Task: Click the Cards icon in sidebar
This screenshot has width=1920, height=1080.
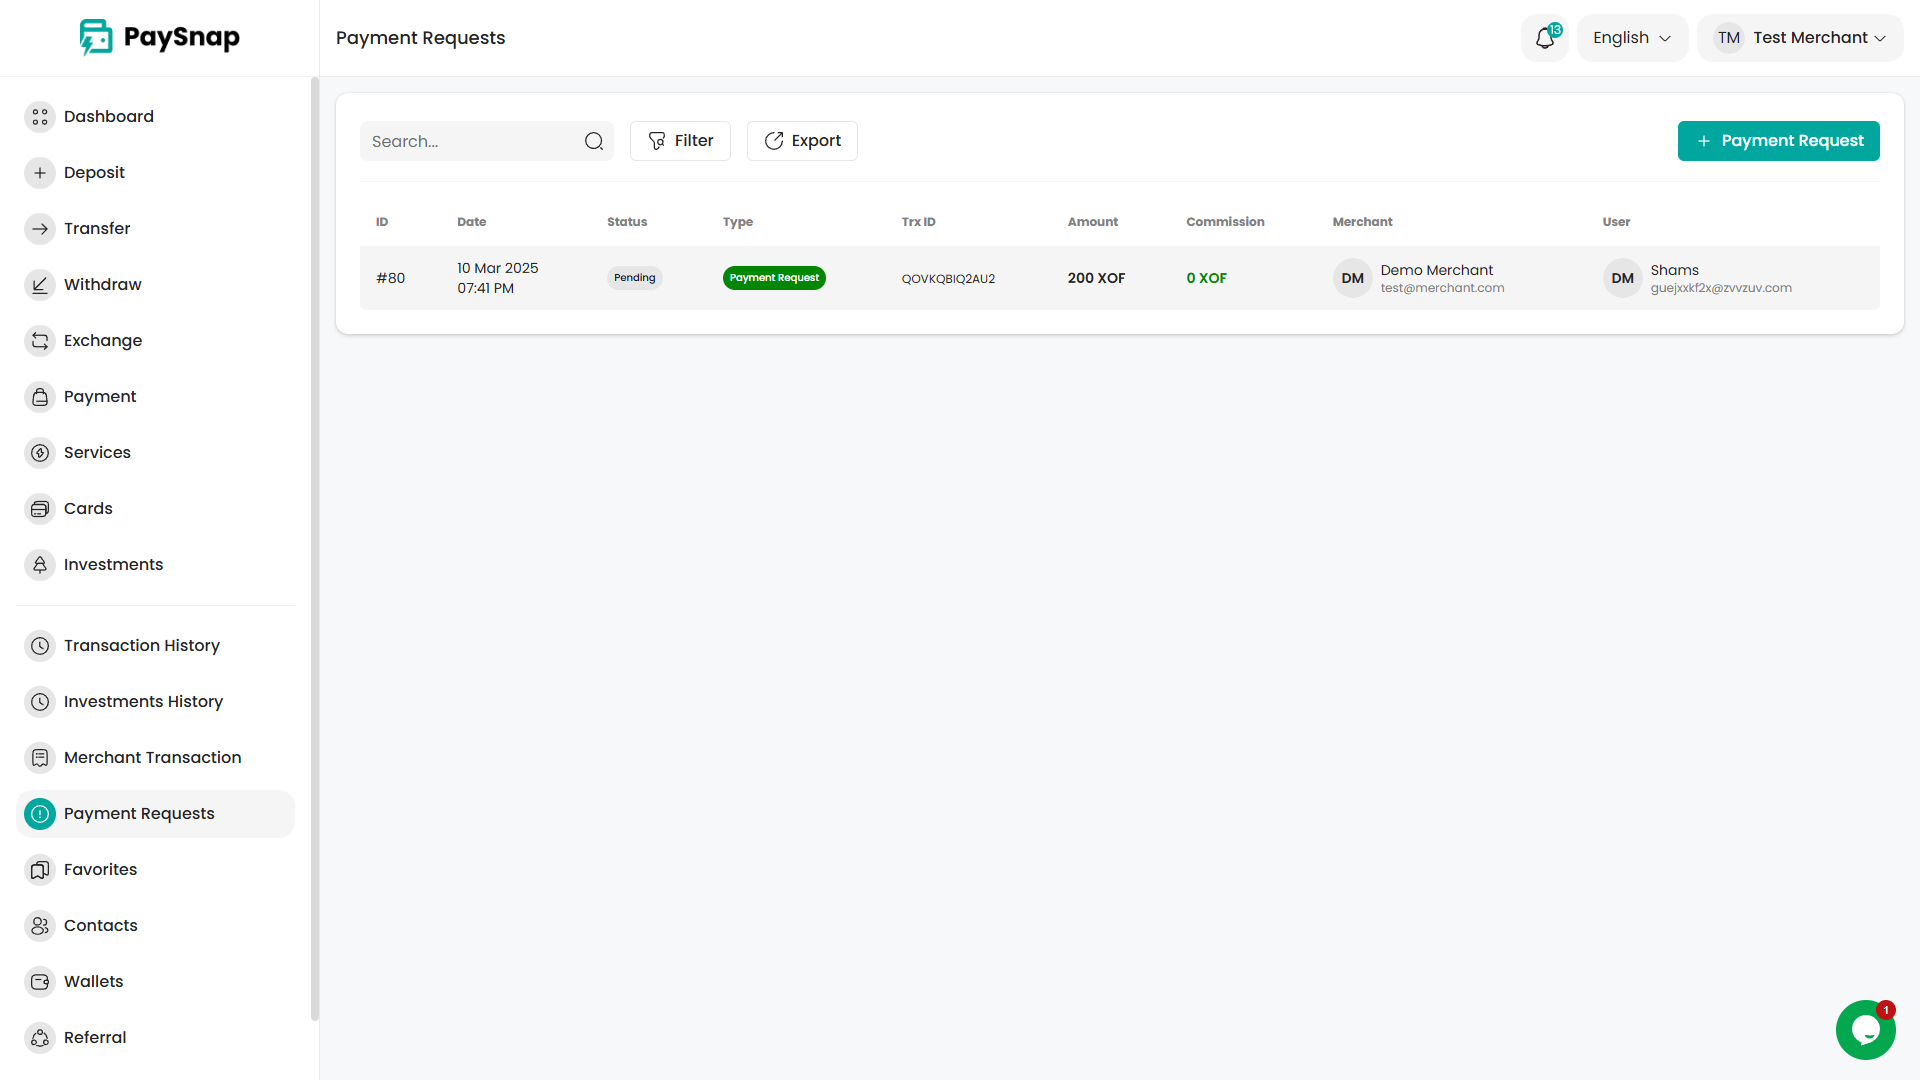Action: tap(40, 508)
